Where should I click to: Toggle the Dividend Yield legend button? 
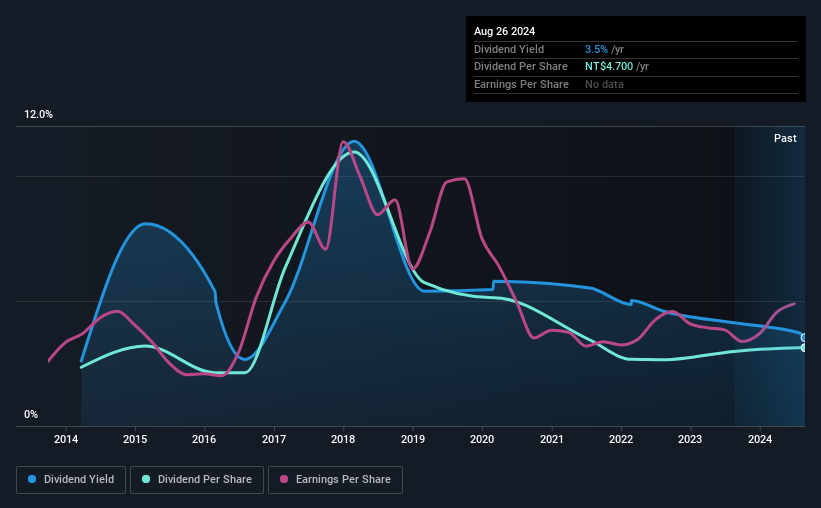pyautogui.click(x=71, y=480)
